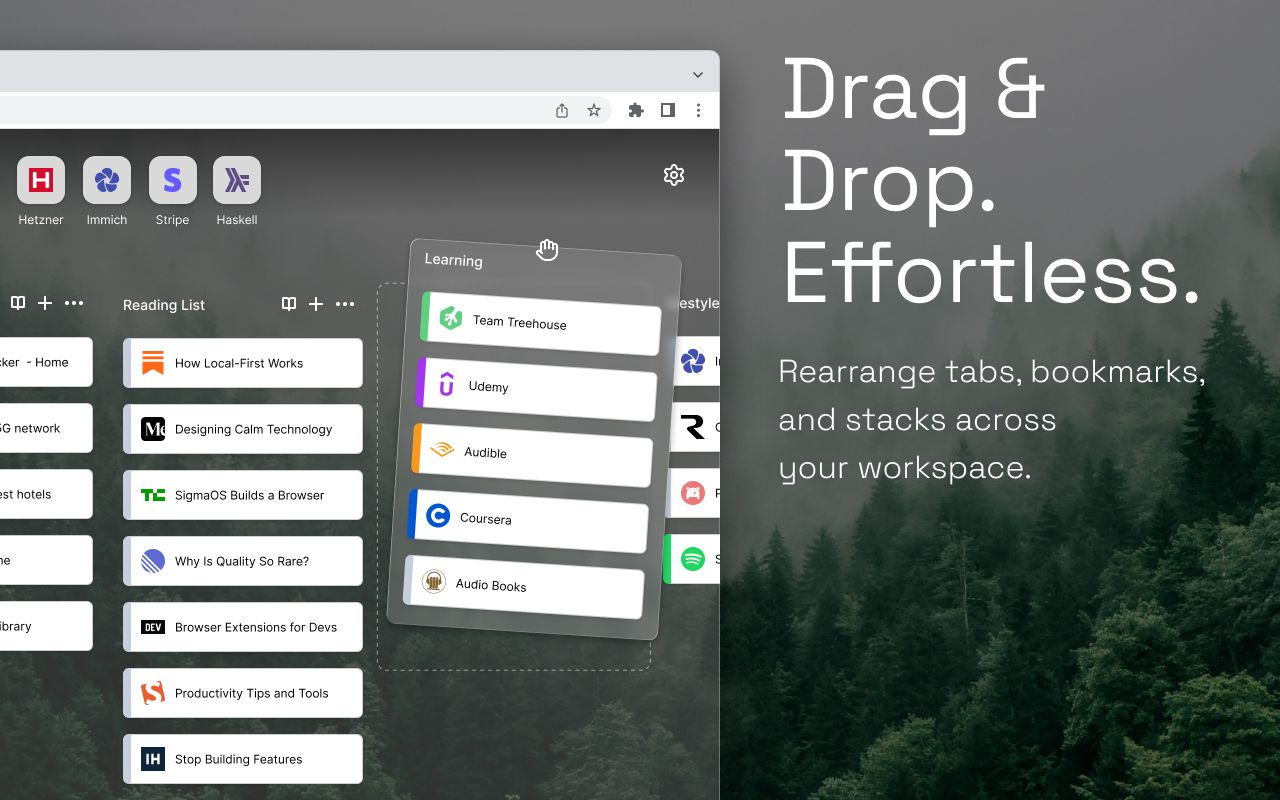Open the Immich shortcut icon
1280x800 pixels.
pos(107,180)
